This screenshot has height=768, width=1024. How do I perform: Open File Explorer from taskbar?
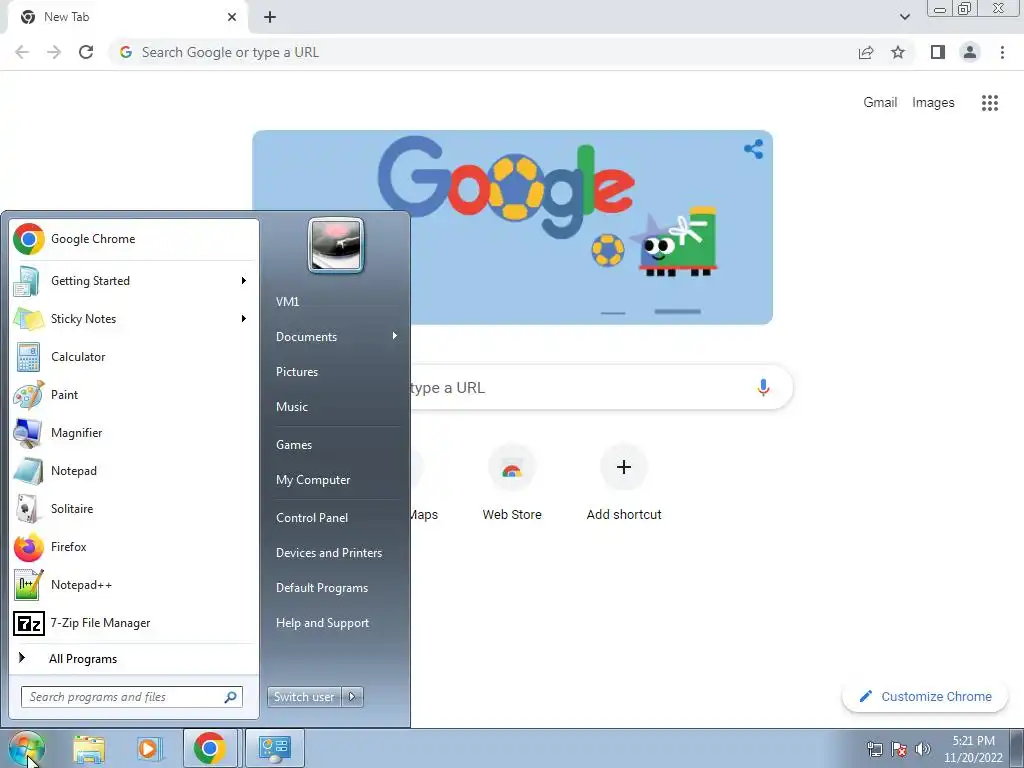click(x=89, y=748)
